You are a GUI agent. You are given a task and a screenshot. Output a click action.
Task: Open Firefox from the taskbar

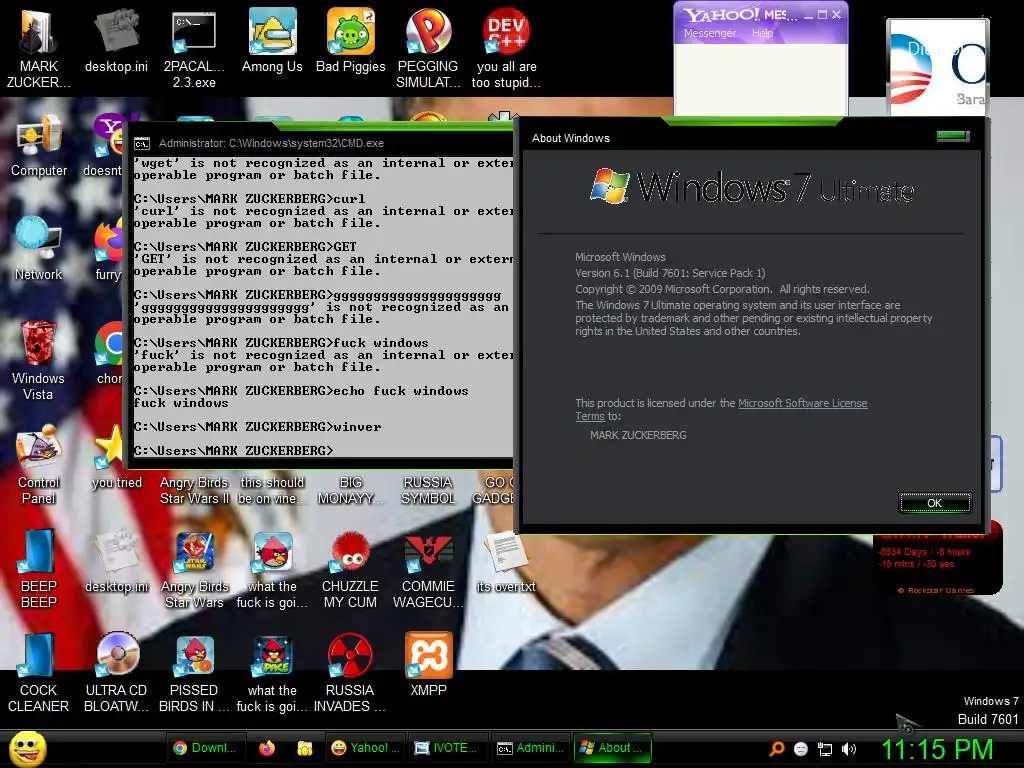coord(267,748)
